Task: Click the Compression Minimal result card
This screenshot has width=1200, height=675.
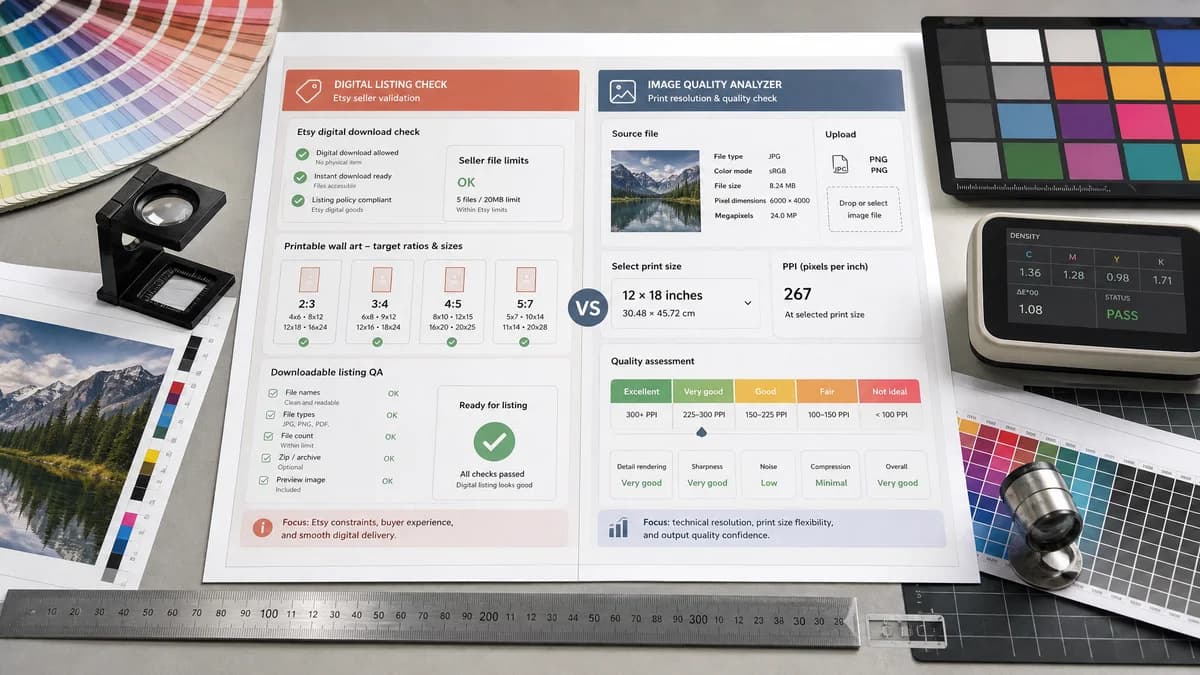Action: tap(831, 475)
